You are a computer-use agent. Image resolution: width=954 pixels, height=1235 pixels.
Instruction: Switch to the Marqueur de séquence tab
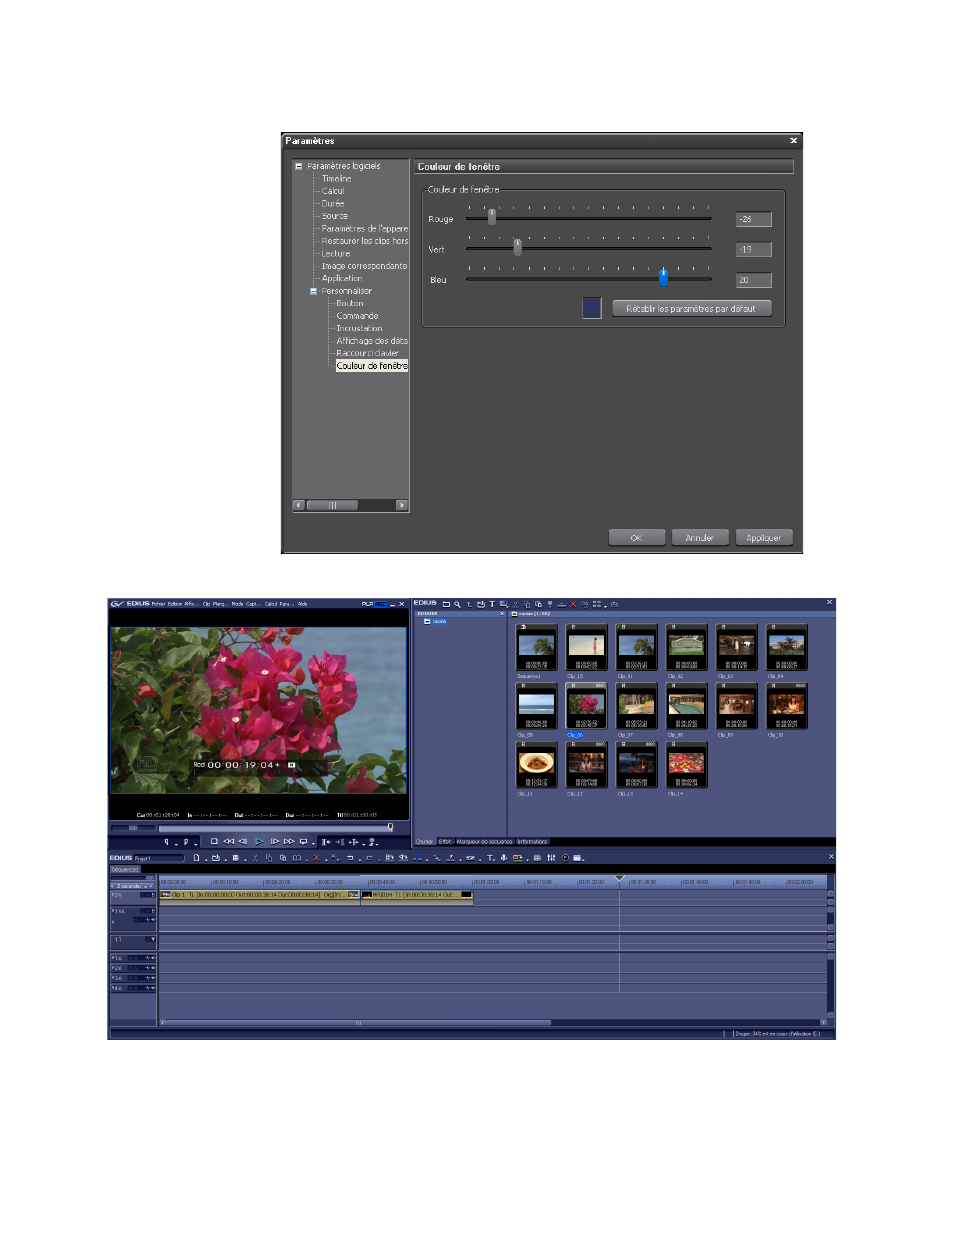pos(485,842)
